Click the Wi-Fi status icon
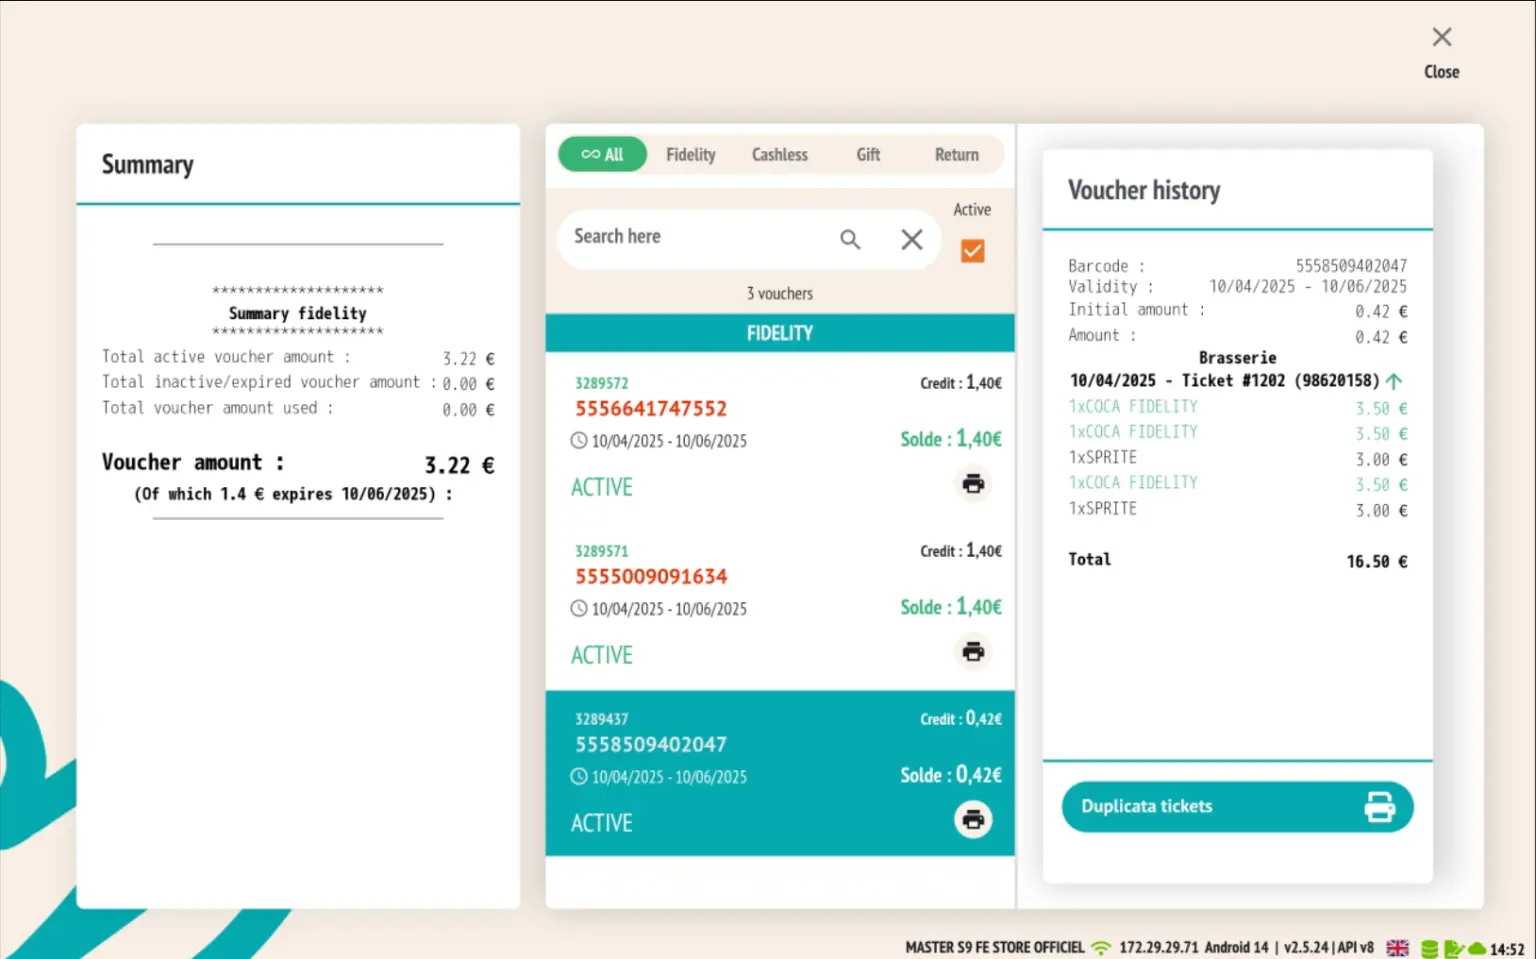The image size is (1536, 959). (1101, 947)
